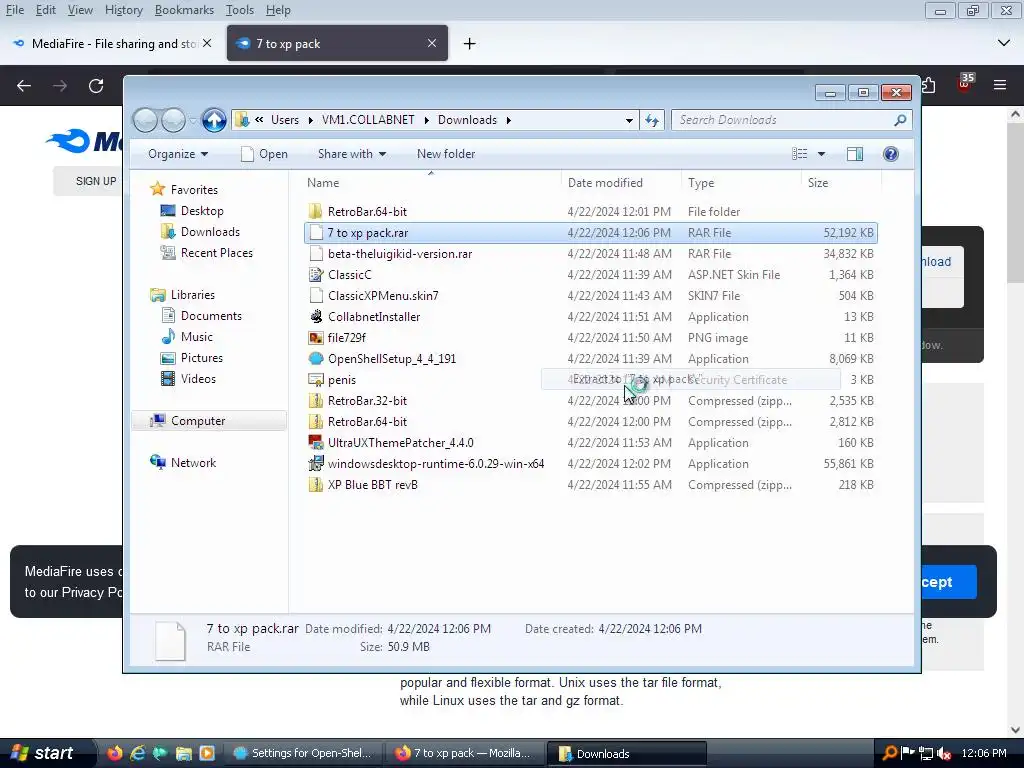
Task: Expand address bar history dropdown
Action: tap(629, 120)
